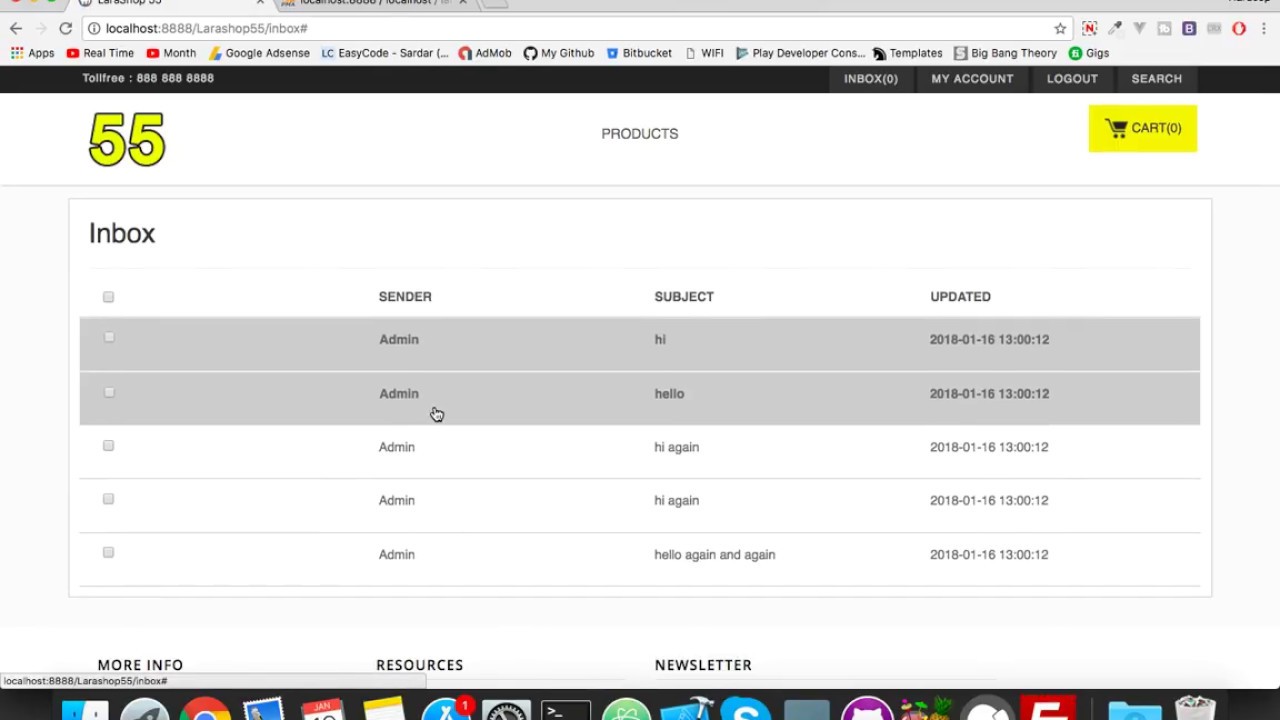The width and height of the screenshot is (1280, 720).
Task: Open the EasyCode - Sardar bookmark
Action: tap(385, 53)
